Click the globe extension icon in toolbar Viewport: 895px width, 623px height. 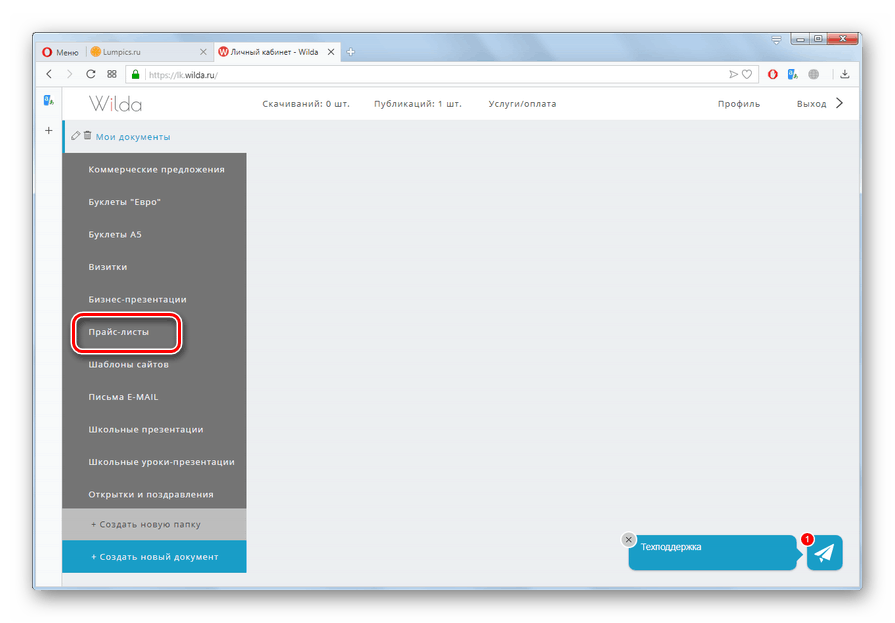[814, 74]
